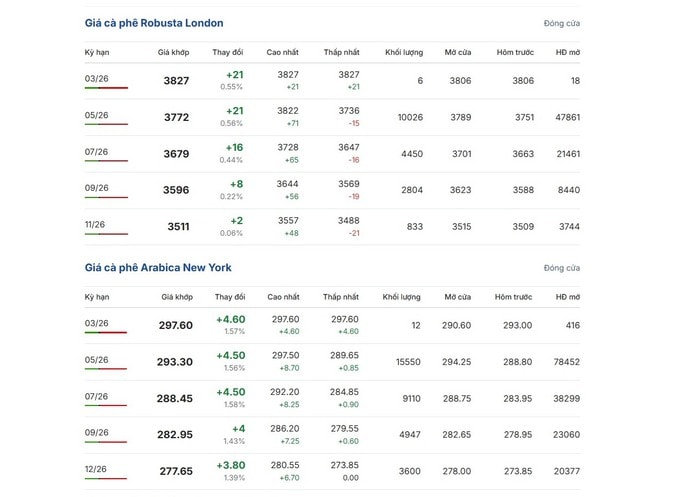Click the Arabica New York table title
Screen dimensions: 698x497
[158, 268]
